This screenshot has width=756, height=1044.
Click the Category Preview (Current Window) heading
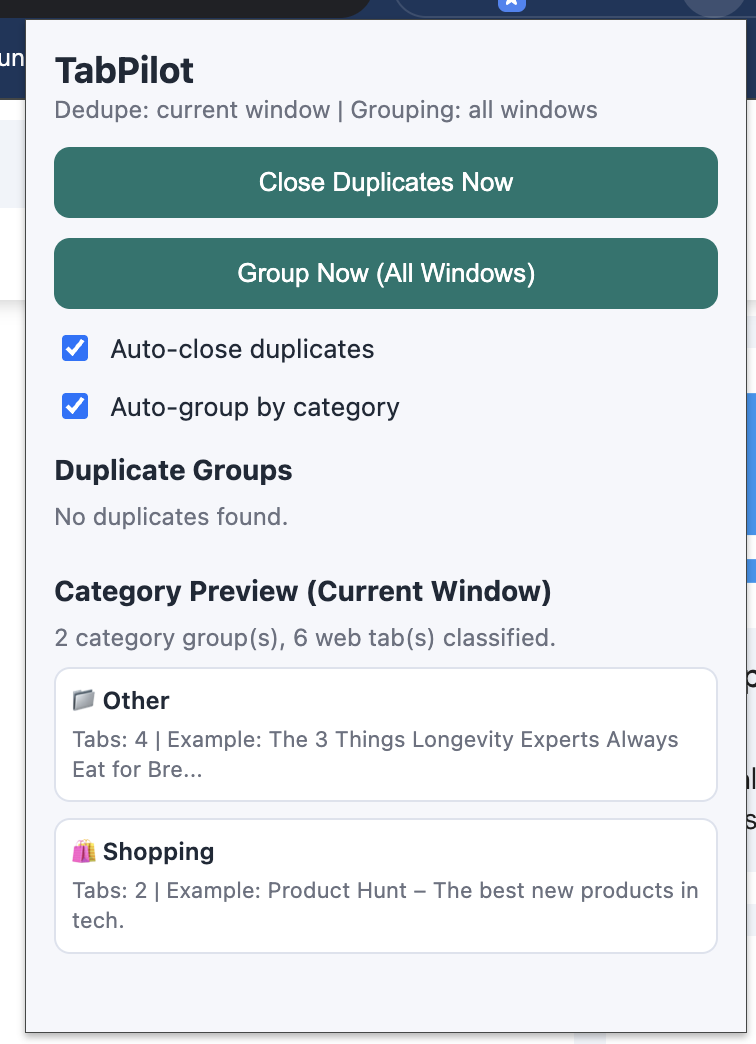302,591
